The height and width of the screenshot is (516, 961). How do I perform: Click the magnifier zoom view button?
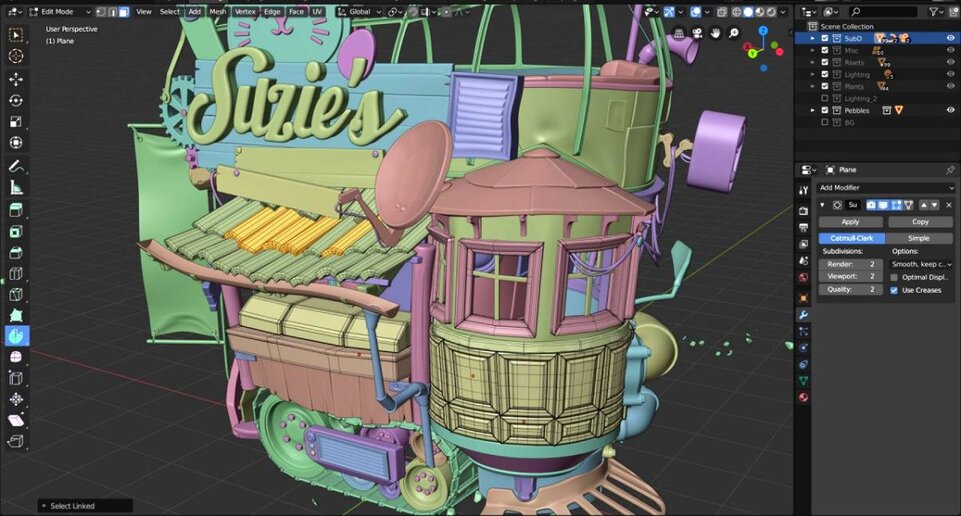(x=734, y=33)
